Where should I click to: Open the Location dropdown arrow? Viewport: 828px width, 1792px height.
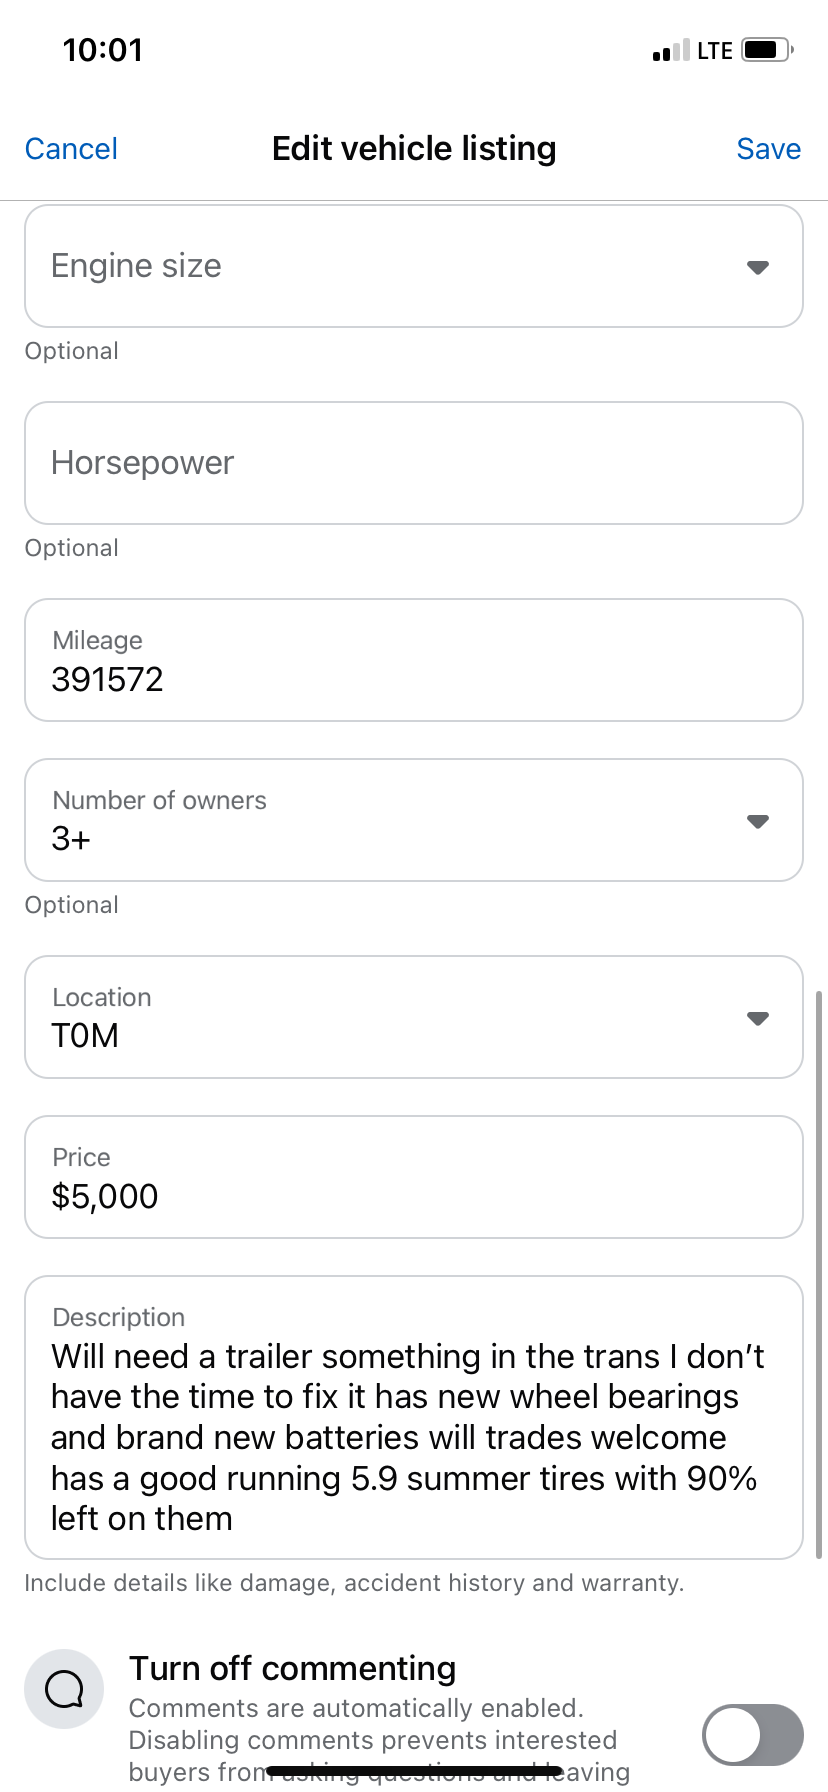pyautogui.click(x=758, y=1018)
